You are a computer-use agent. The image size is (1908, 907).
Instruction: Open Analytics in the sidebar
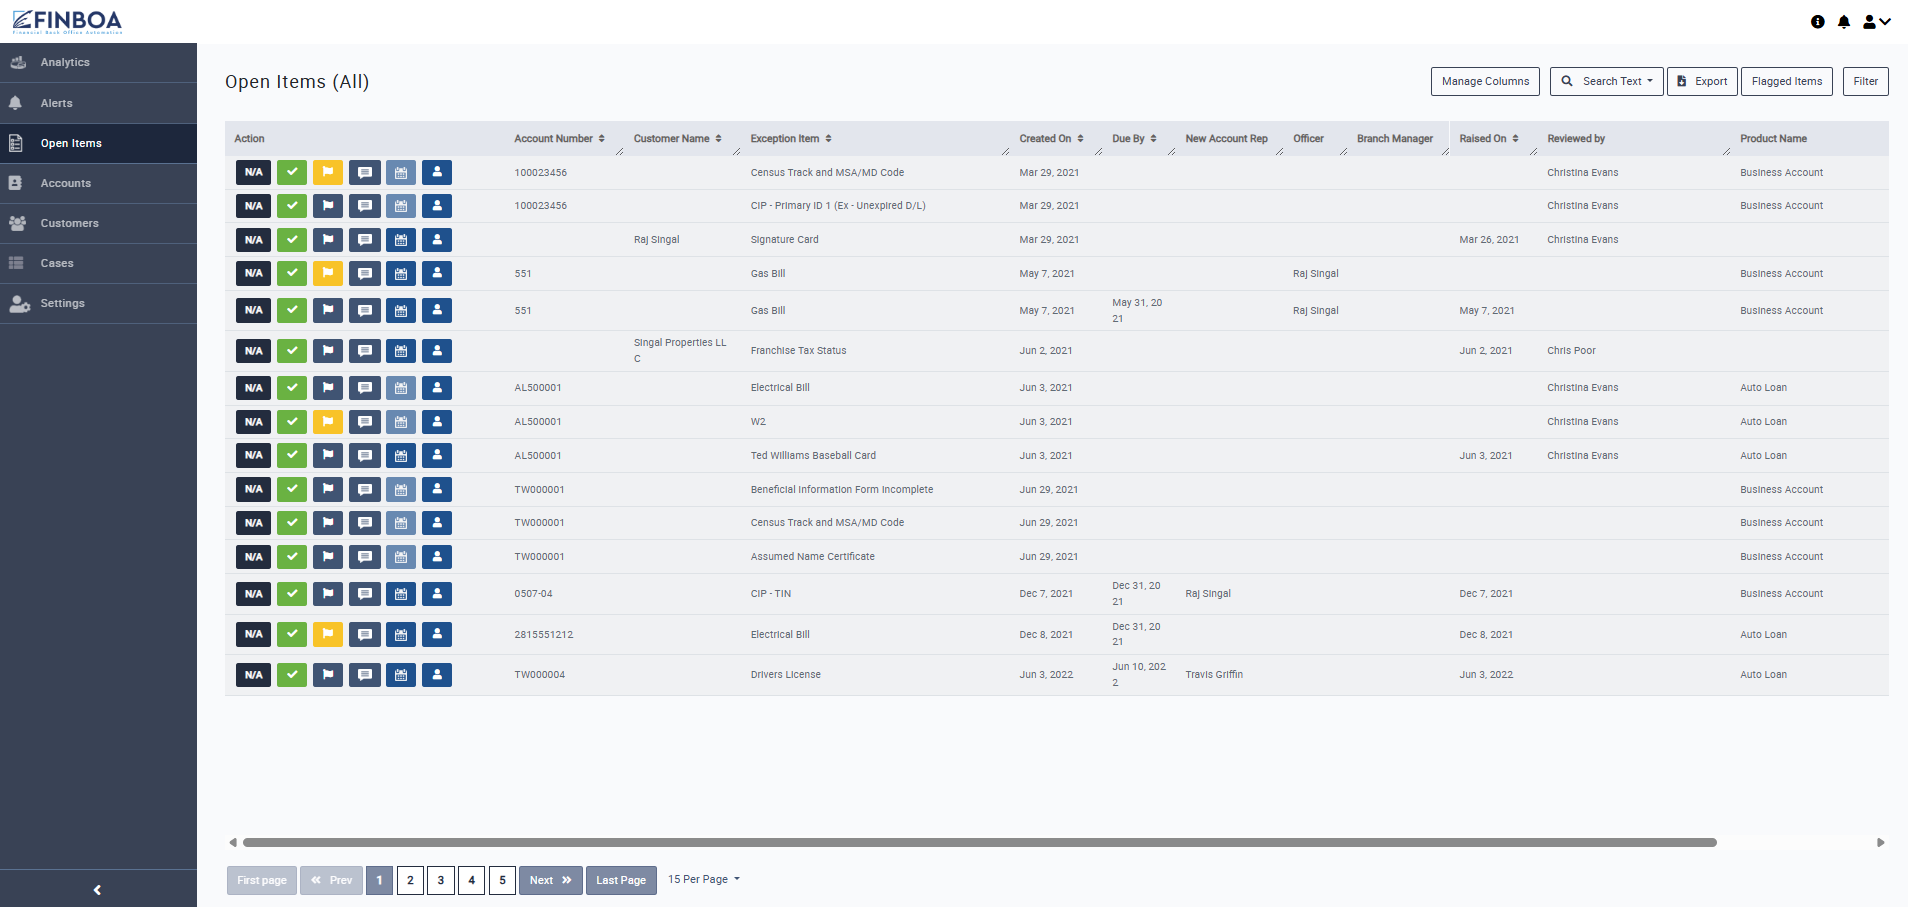65,63
